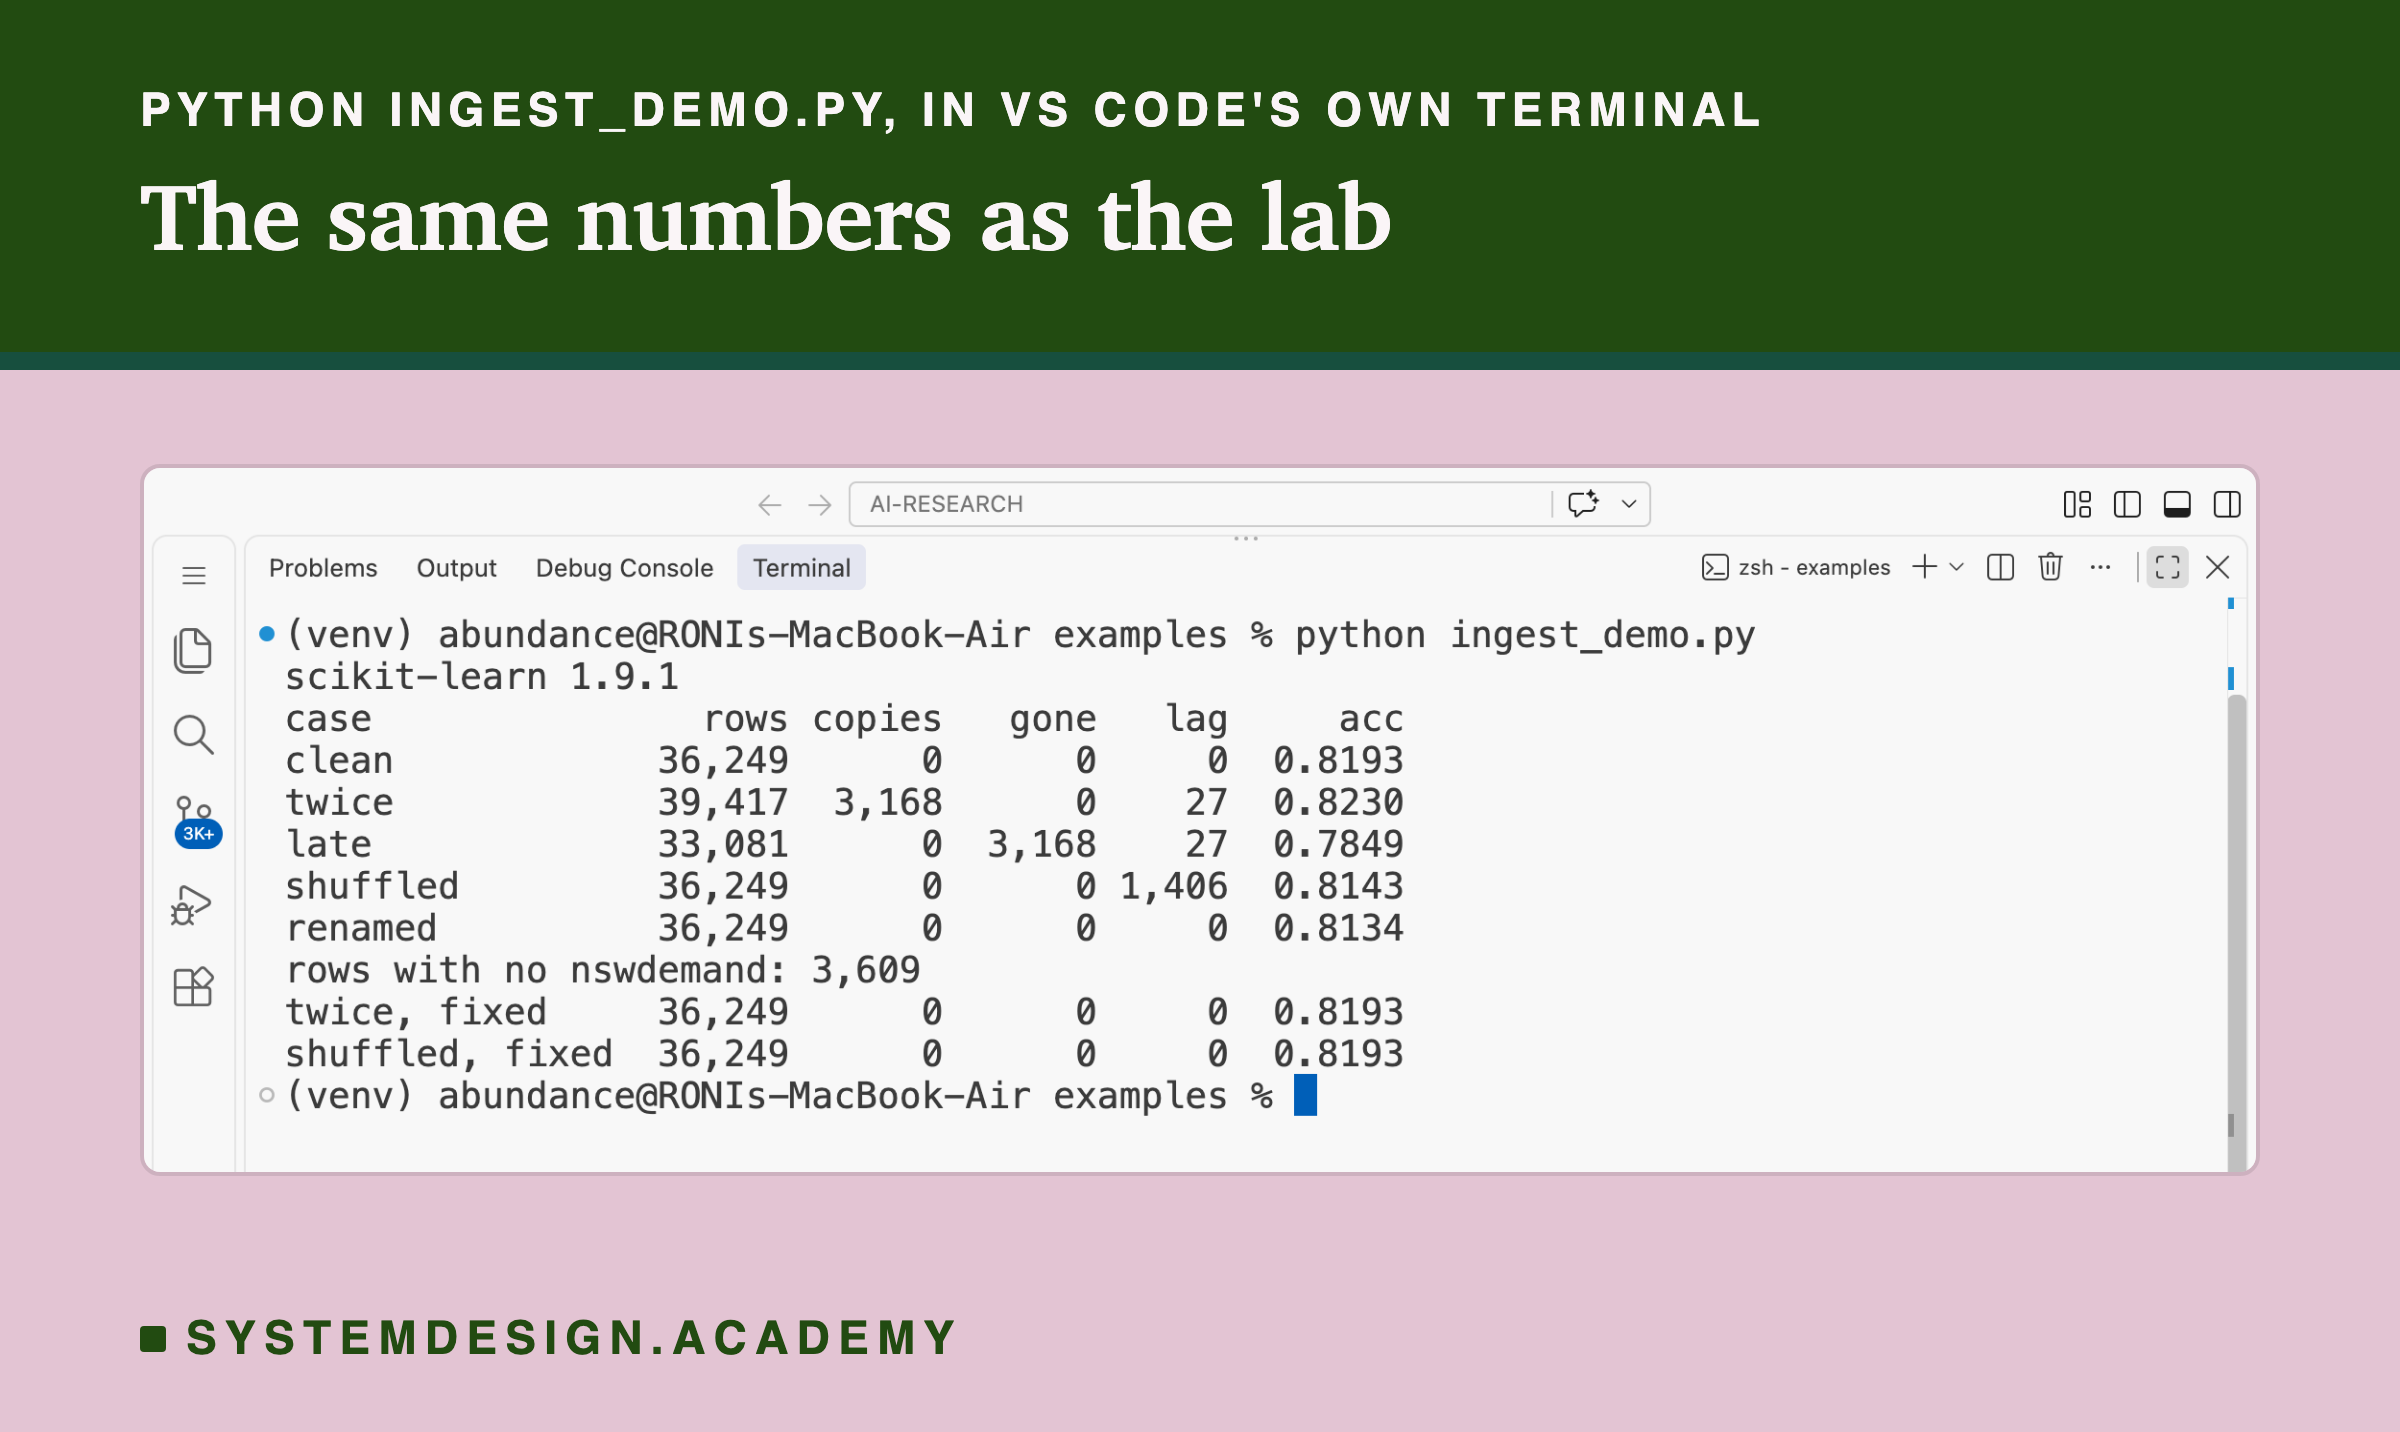Viewport: 2400px width, 1432px height.
Task: Open the Explorer view in activity bar
Action: pos(193,651)
